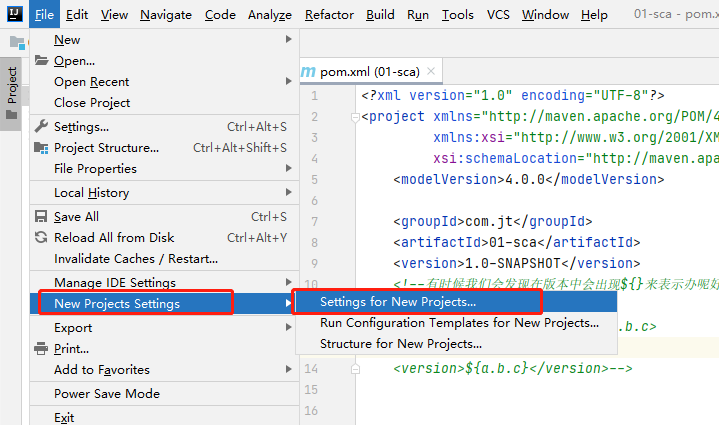Click the IntelliJ IDEA logo icon
Viewport: 719px width, 425px height.
click(x=15, y=14)
